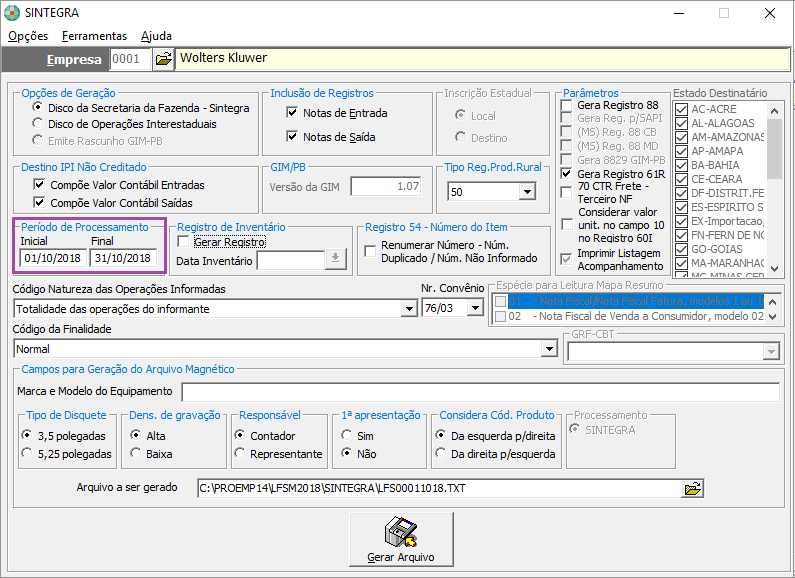Open the Ajuda menu
The height and width of the screenshot is (578, 795).
point(156,36)
